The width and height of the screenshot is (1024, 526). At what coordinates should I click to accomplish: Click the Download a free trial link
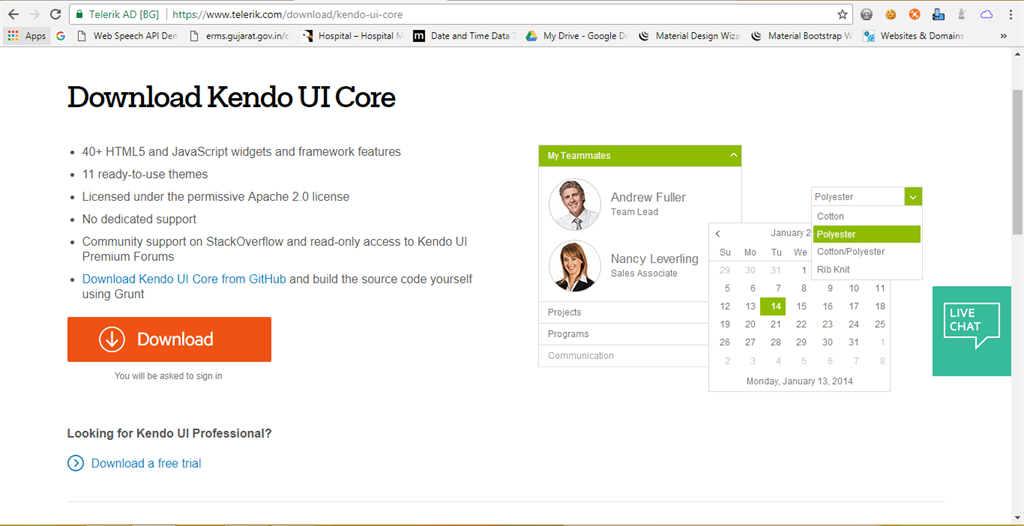pos(146,463)
